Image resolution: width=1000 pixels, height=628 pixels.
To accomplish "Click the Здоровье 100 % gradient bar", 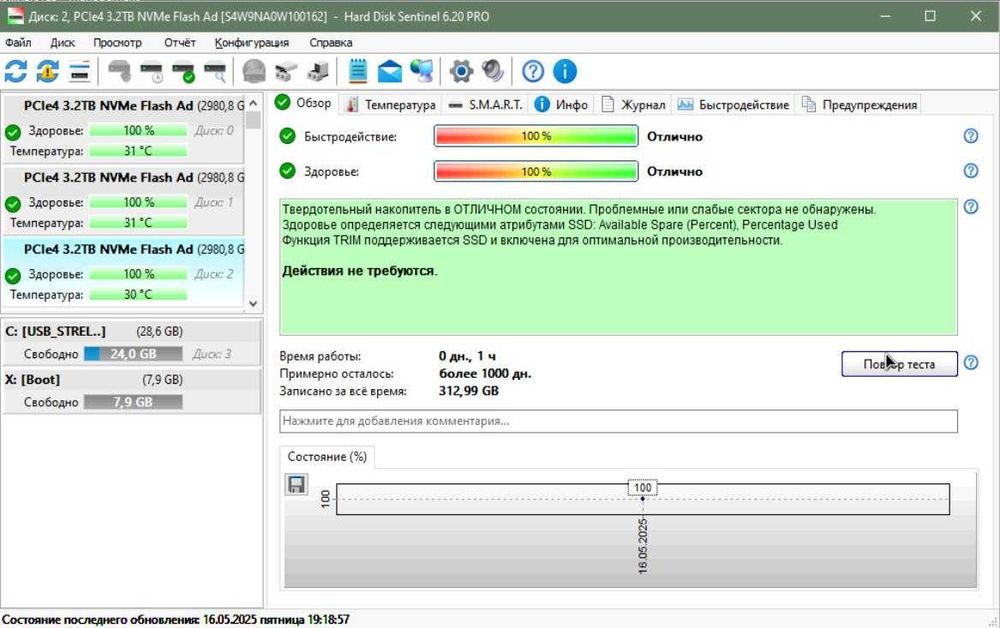I will click(x=536, y=172).
